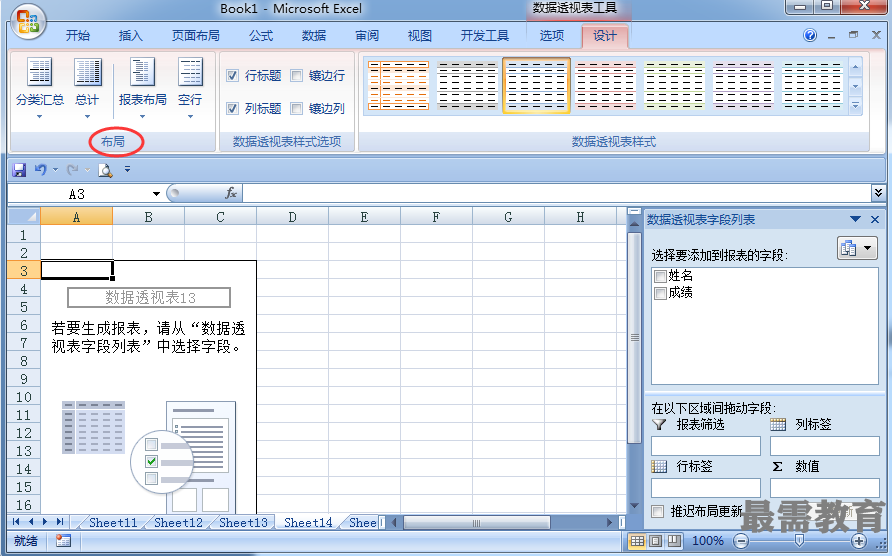Switch to Page Layout view in status bar
Screen dimensions: 892x556
pos(655,541)
